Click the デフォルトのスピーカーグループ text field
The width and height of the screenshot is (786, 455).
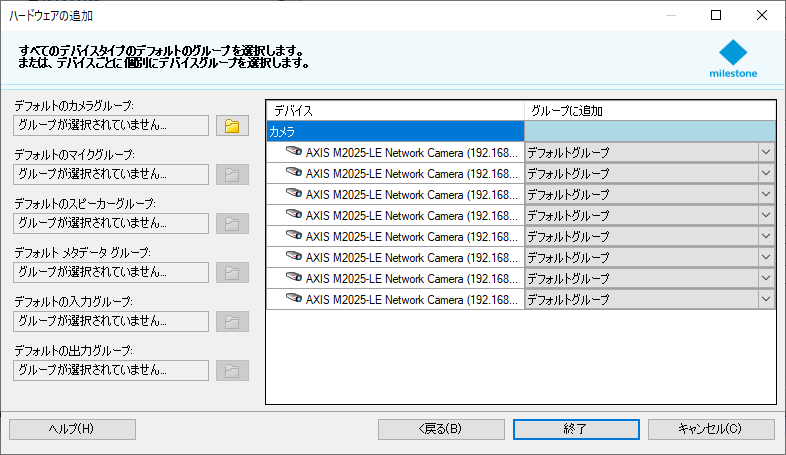click(111, 223)
